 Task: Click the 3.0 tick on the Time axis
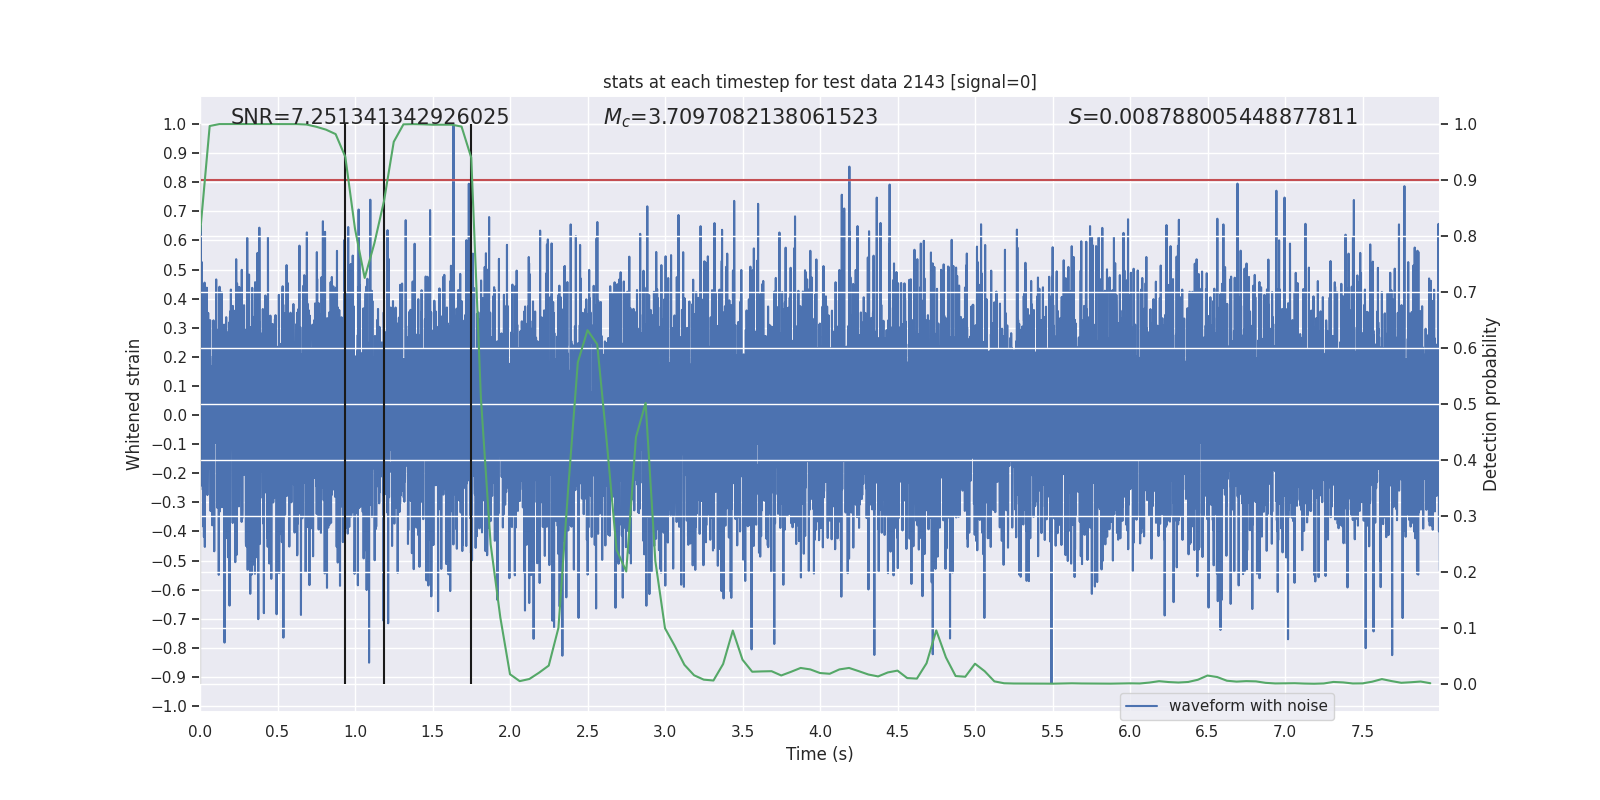pyautogui.click(x=665, y=731)
